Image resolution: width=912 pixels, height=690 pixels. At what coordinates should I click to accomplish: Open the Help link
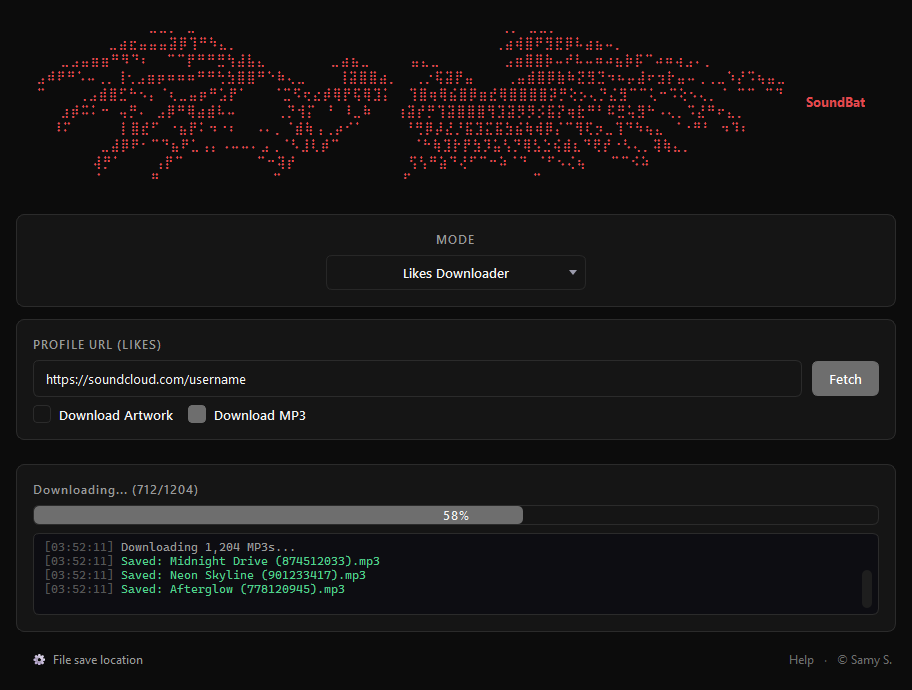point(801,660)
